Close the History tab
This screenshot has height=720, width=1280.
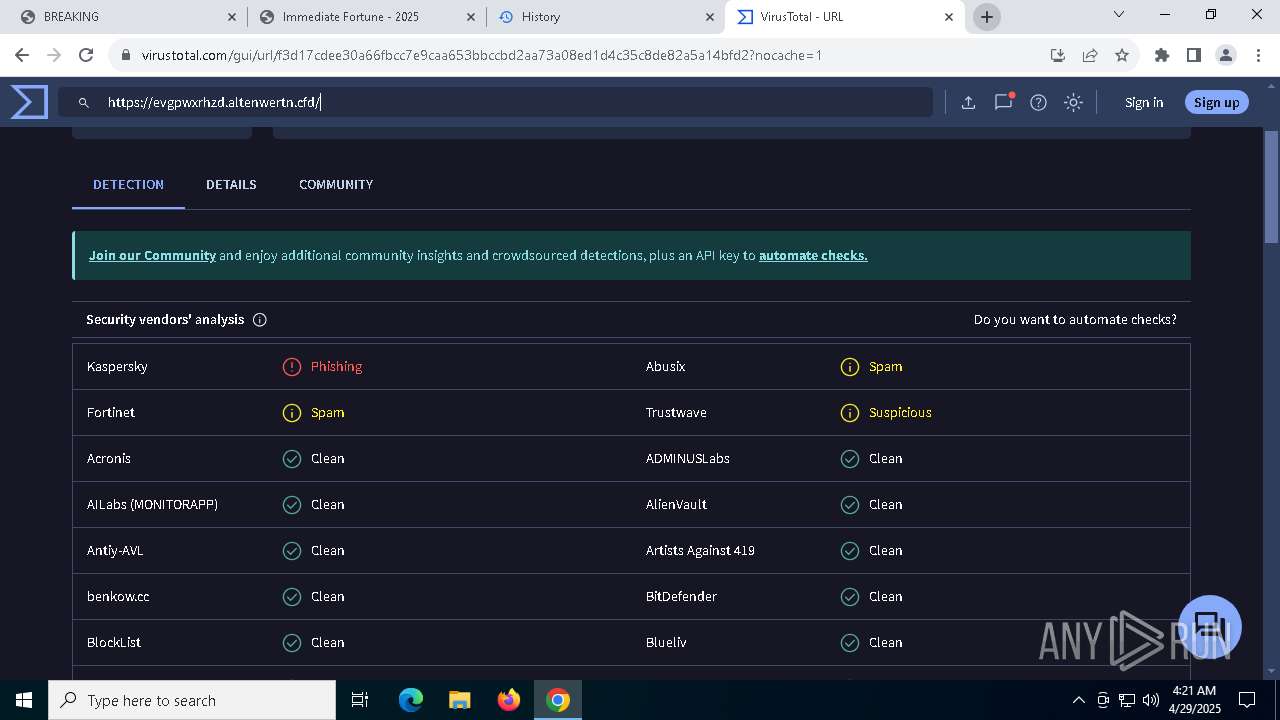click(710, 17)
